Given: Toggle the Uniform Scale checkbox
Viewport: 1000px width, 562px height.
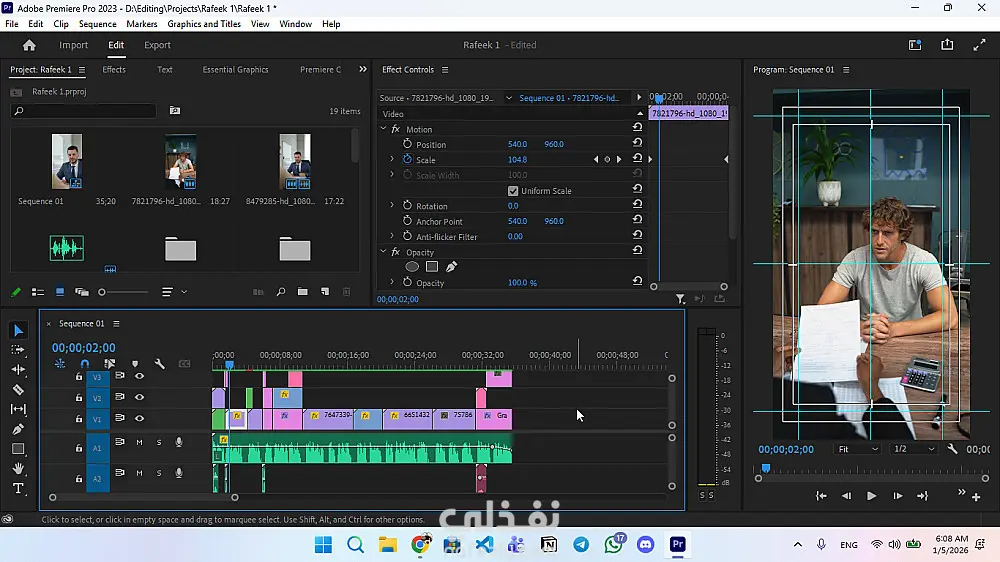Looking at the screenshot, I should point(513,191).
